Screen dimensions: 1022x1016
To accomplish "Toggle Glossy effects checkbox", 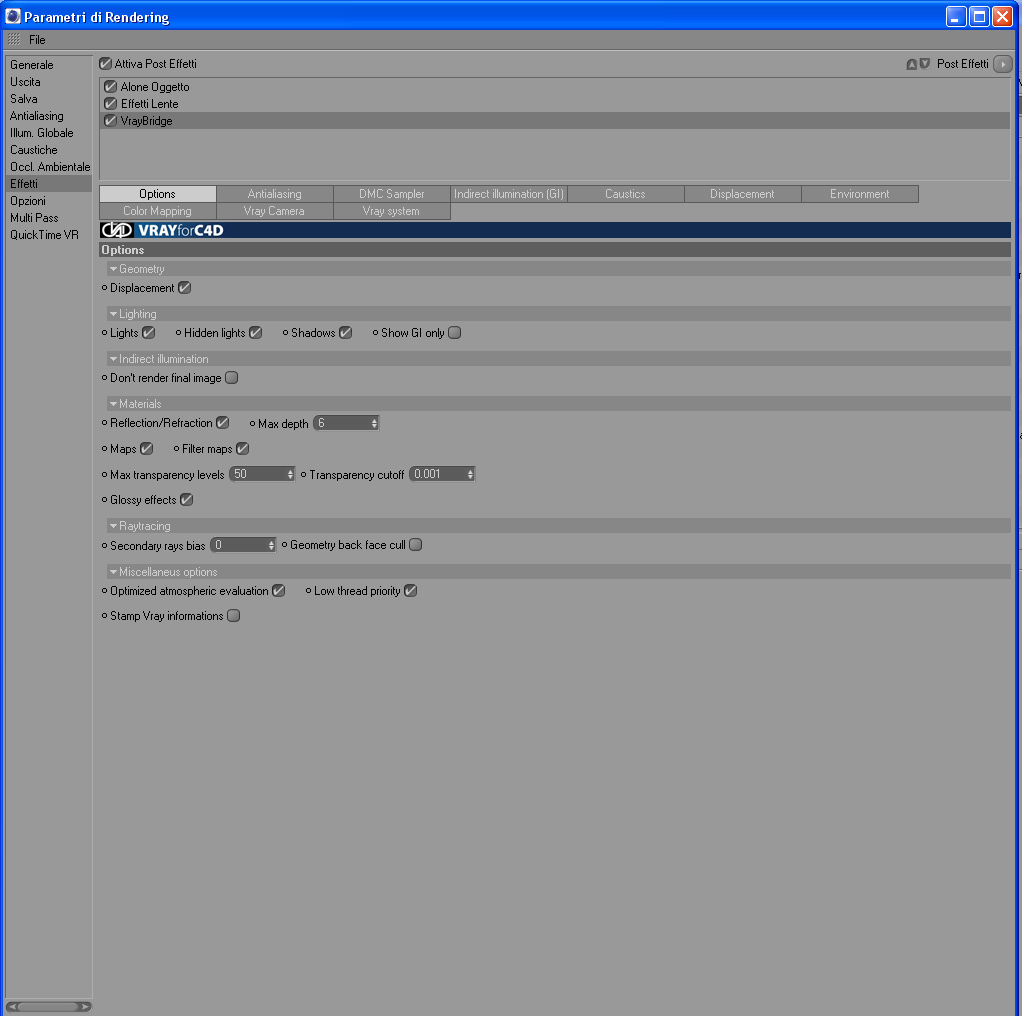I will coord(186,499).
